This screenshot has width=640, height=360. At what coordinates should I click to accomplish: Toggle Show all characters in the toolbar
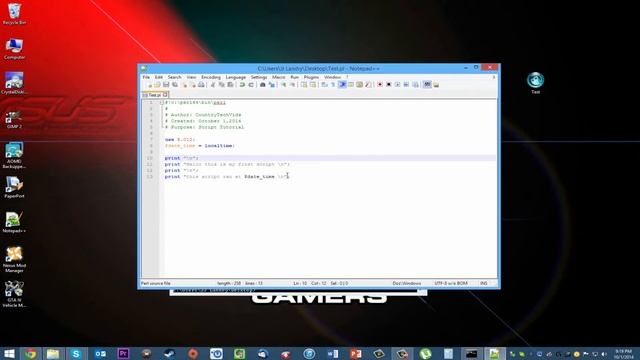coord(333,85)
